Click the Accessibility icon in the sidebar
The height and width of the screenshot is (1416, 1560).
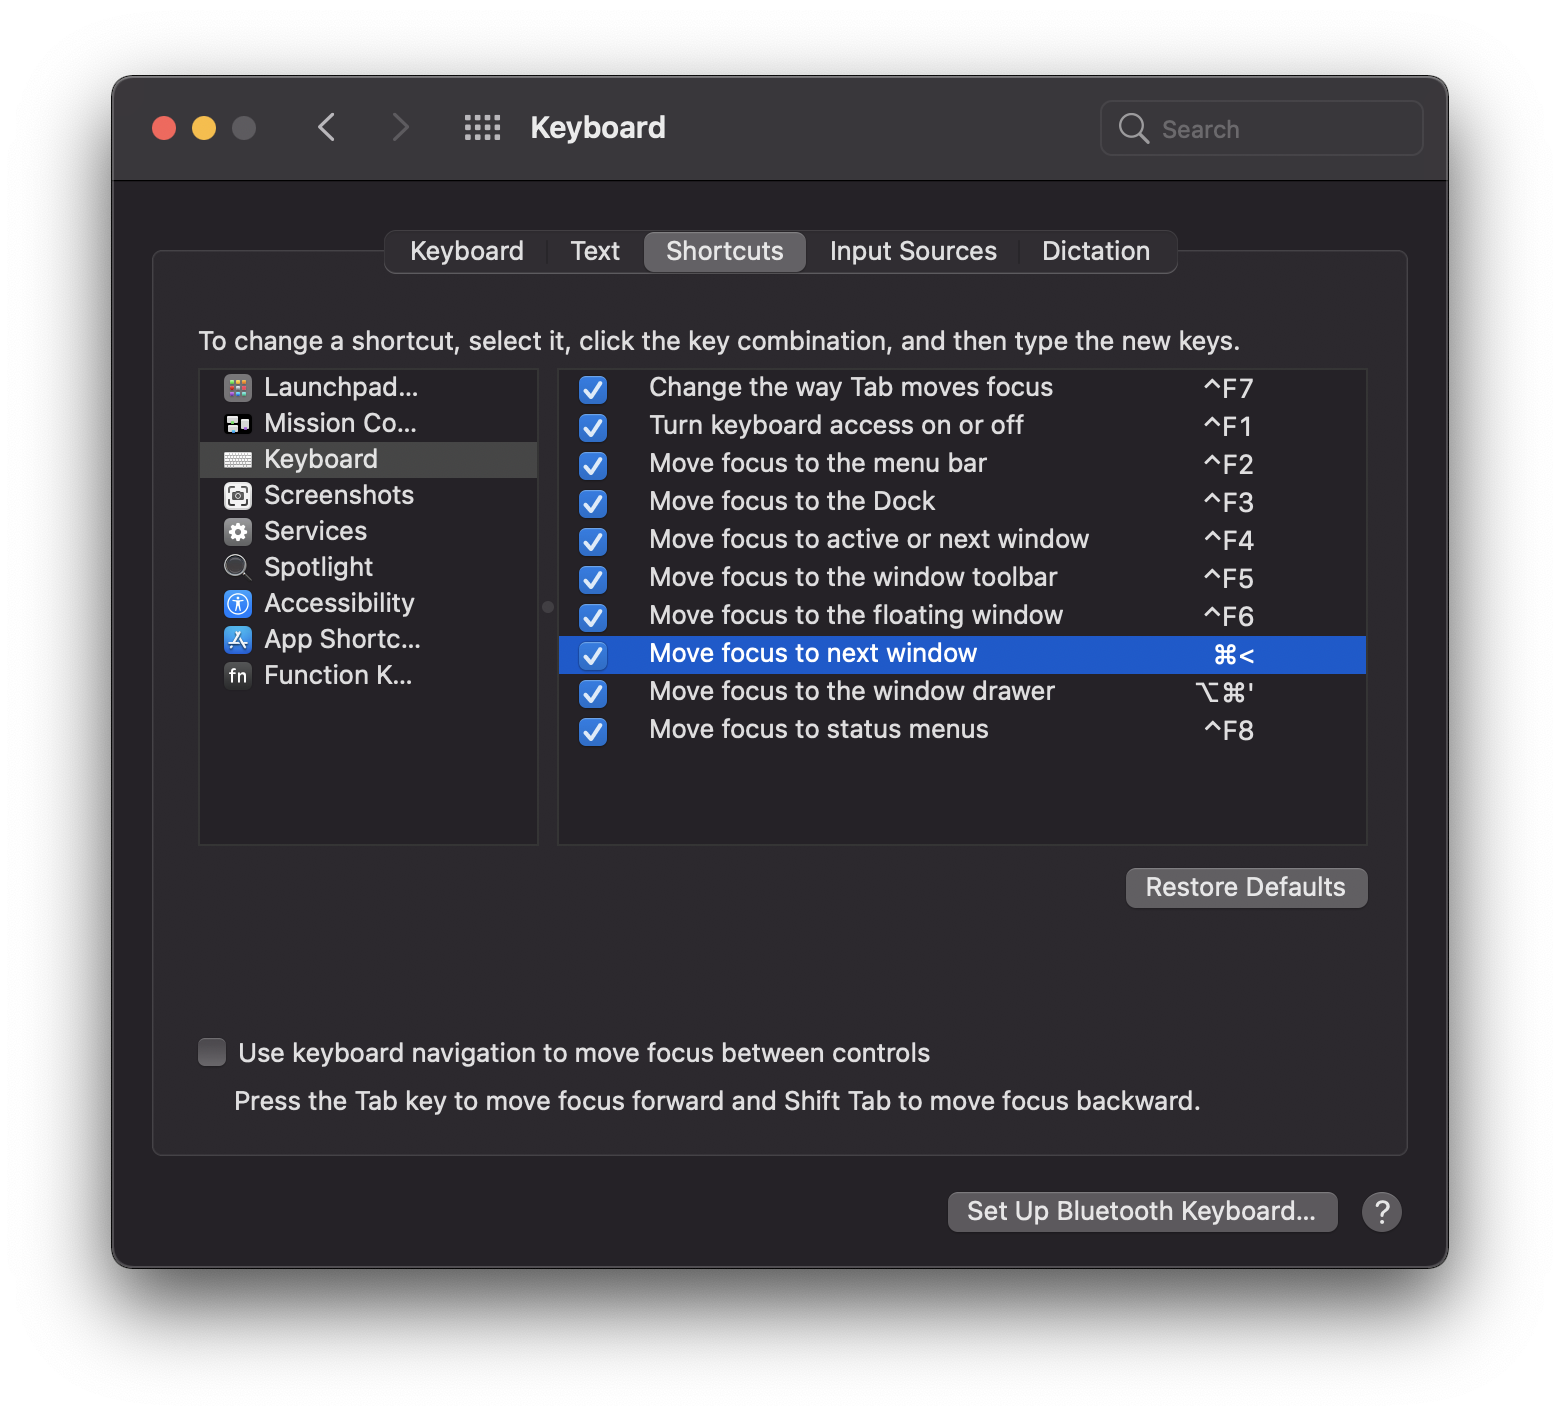[238, 603]
